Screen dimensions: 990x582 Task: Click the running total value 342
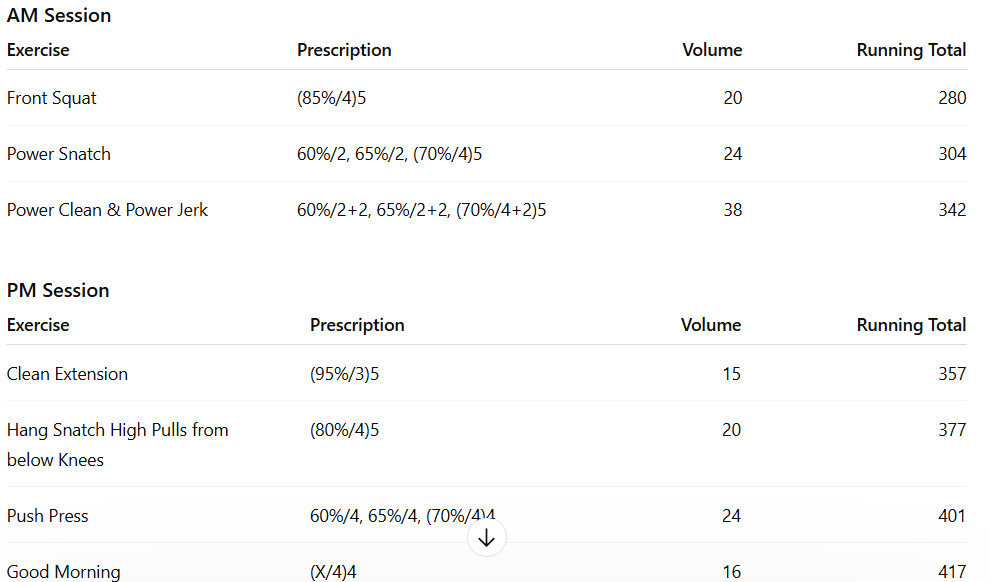point(952,210)
